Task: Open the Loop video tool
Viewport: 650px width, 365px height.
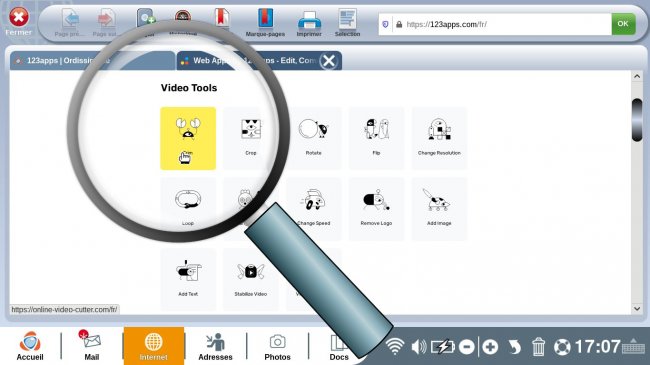Action: [x=188, y=209]
